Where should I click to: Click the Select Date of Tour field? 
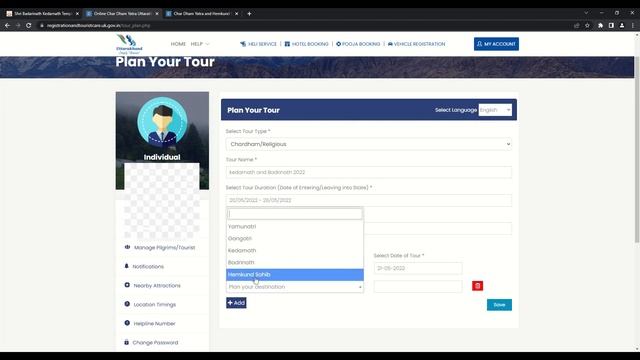tap(418, 268)
